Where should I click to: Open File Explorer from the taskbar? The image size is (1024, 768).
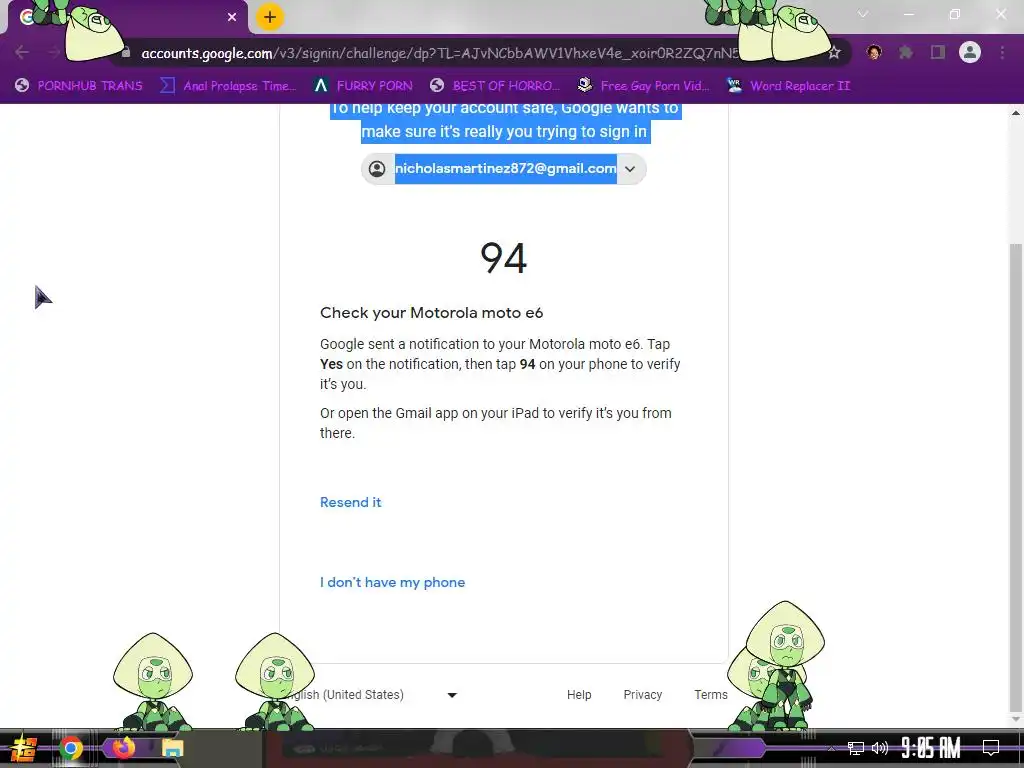click(172, 748)
